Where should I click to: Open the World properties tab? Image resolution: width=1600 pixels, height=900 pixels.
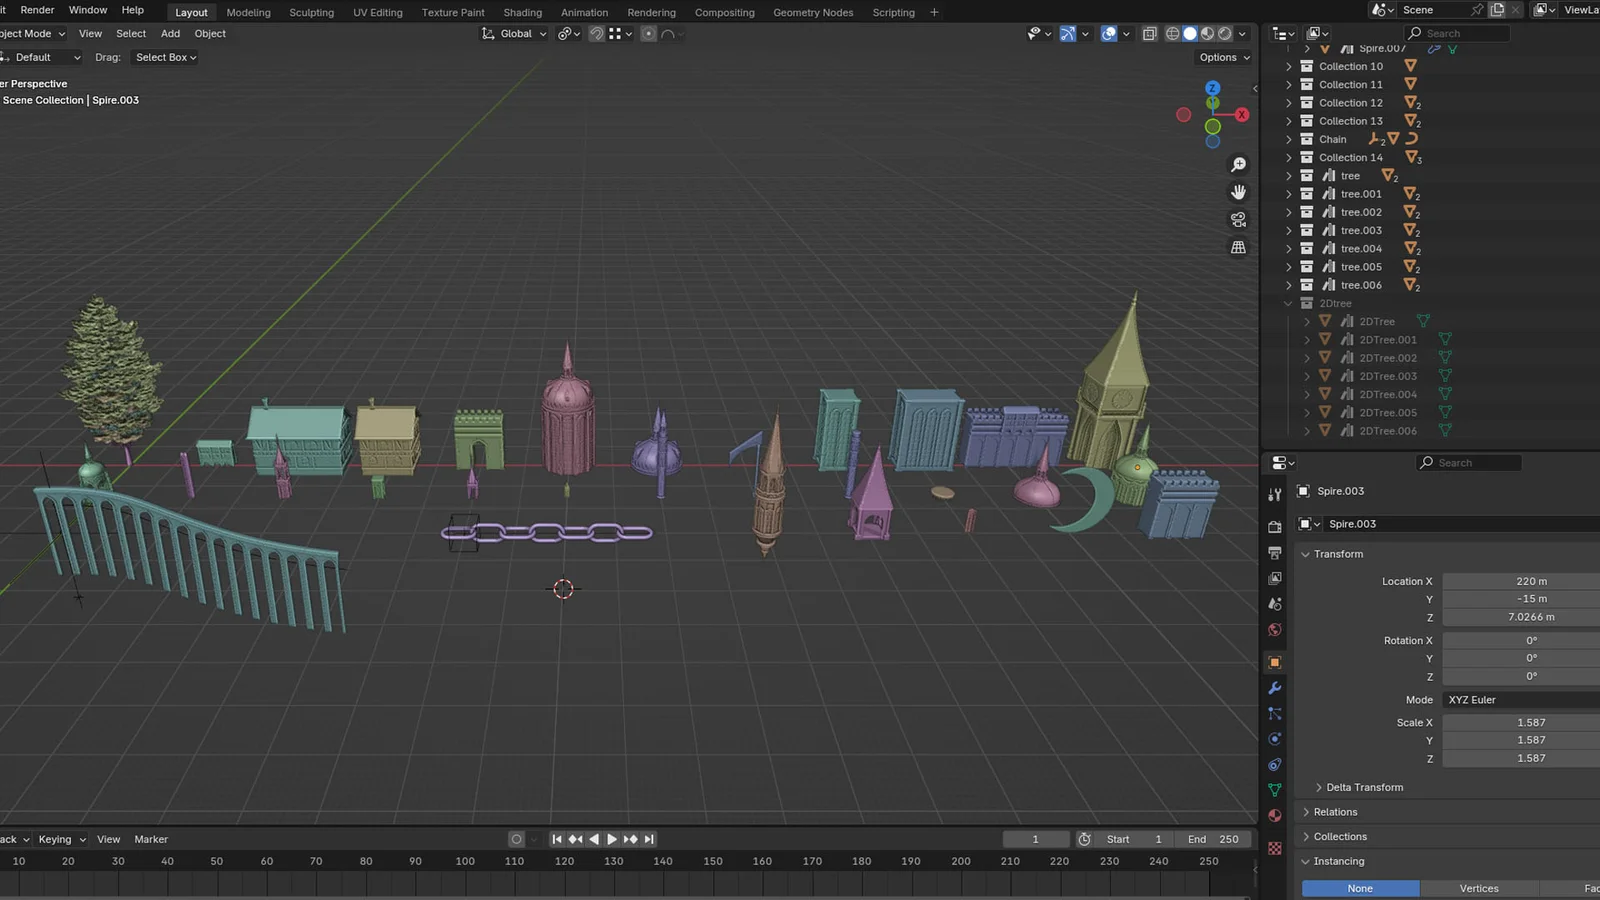point(1274,630)
